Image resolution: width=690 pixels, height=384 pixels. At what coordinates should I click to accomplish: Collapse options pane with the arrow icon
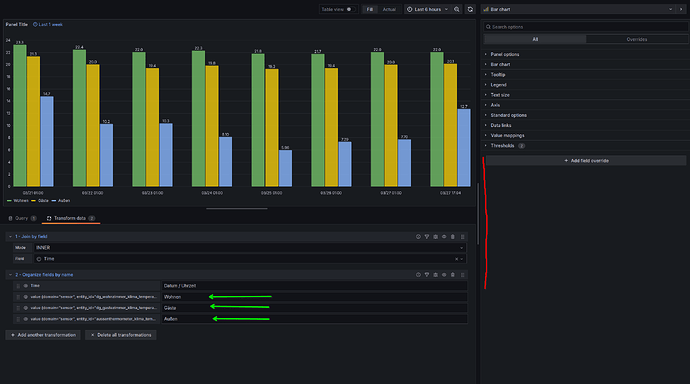coord(681,9)
